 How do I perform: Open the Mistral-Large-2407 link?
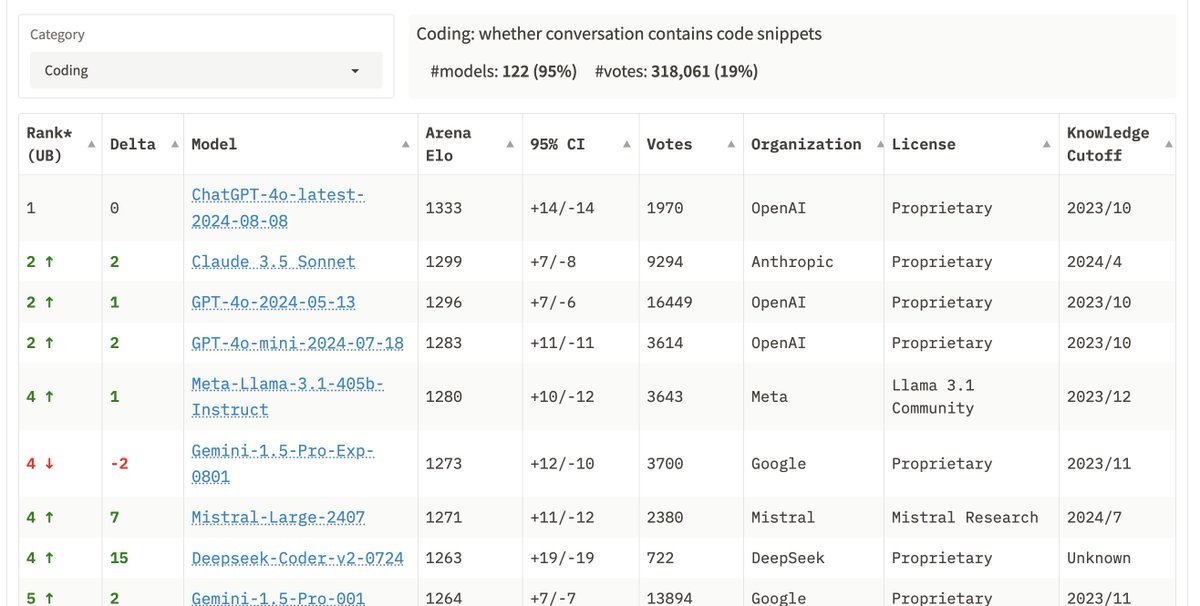pos(278,518)
